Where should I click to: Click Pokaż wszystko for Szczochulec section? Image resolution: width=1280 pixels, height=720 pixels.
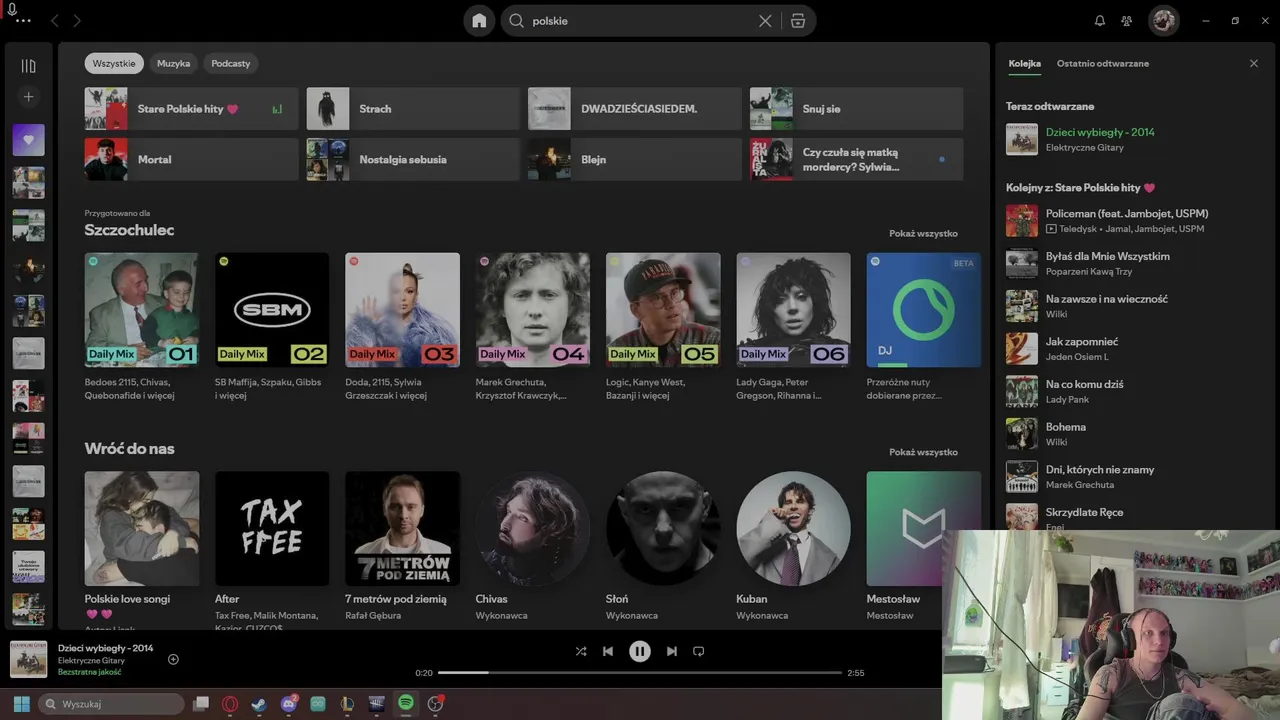coord(923,233)
